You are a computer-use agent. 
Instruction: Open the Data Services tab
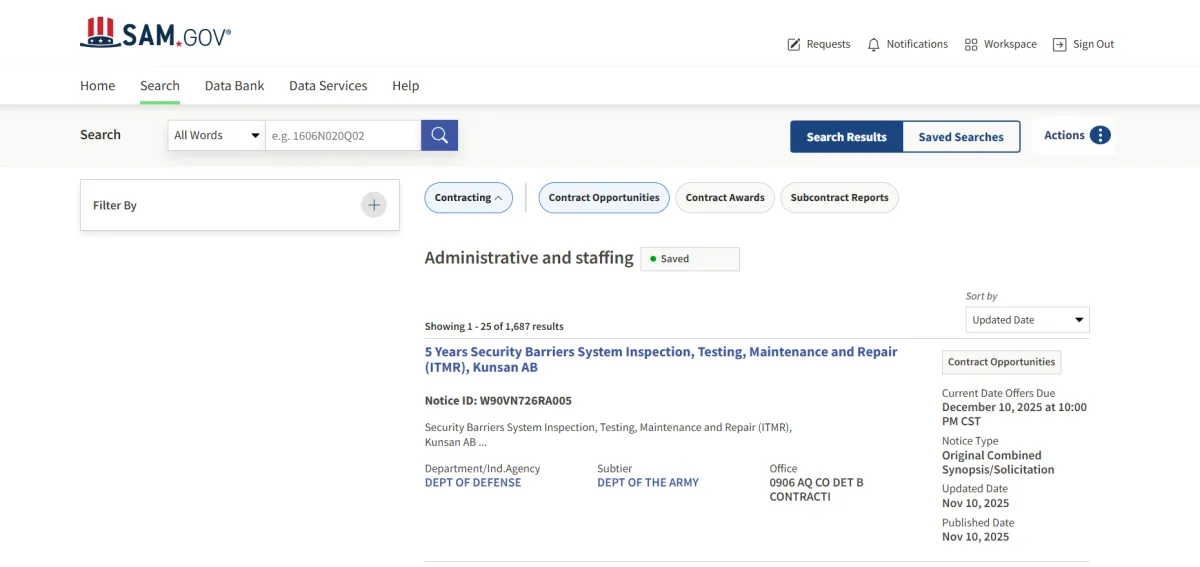(x=328, y=86)
